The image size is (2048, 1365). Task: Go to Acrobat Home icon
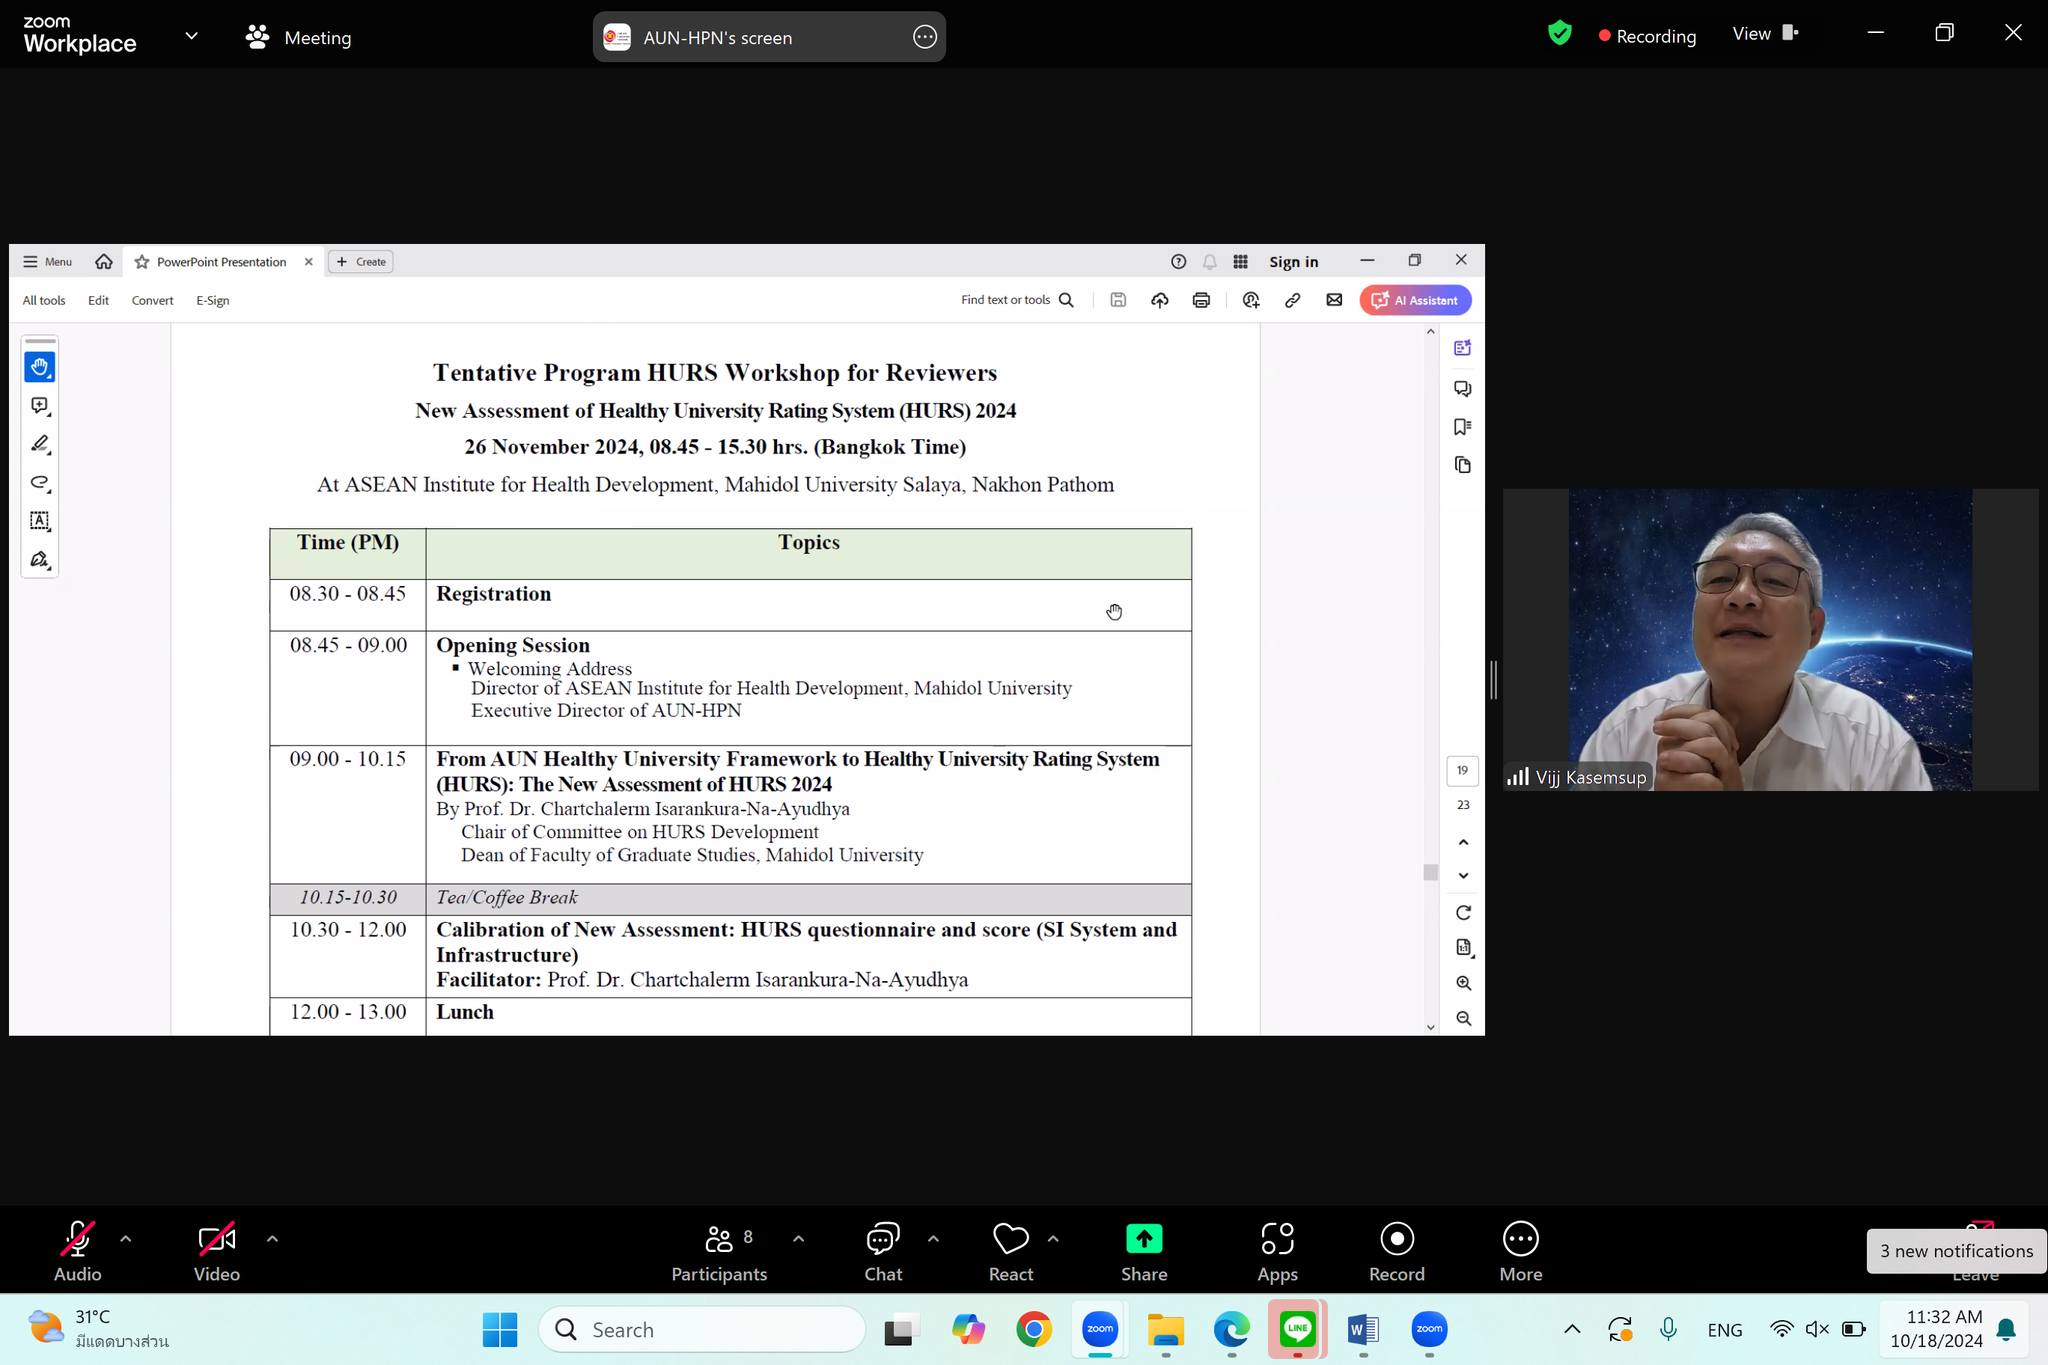point(103,262)
